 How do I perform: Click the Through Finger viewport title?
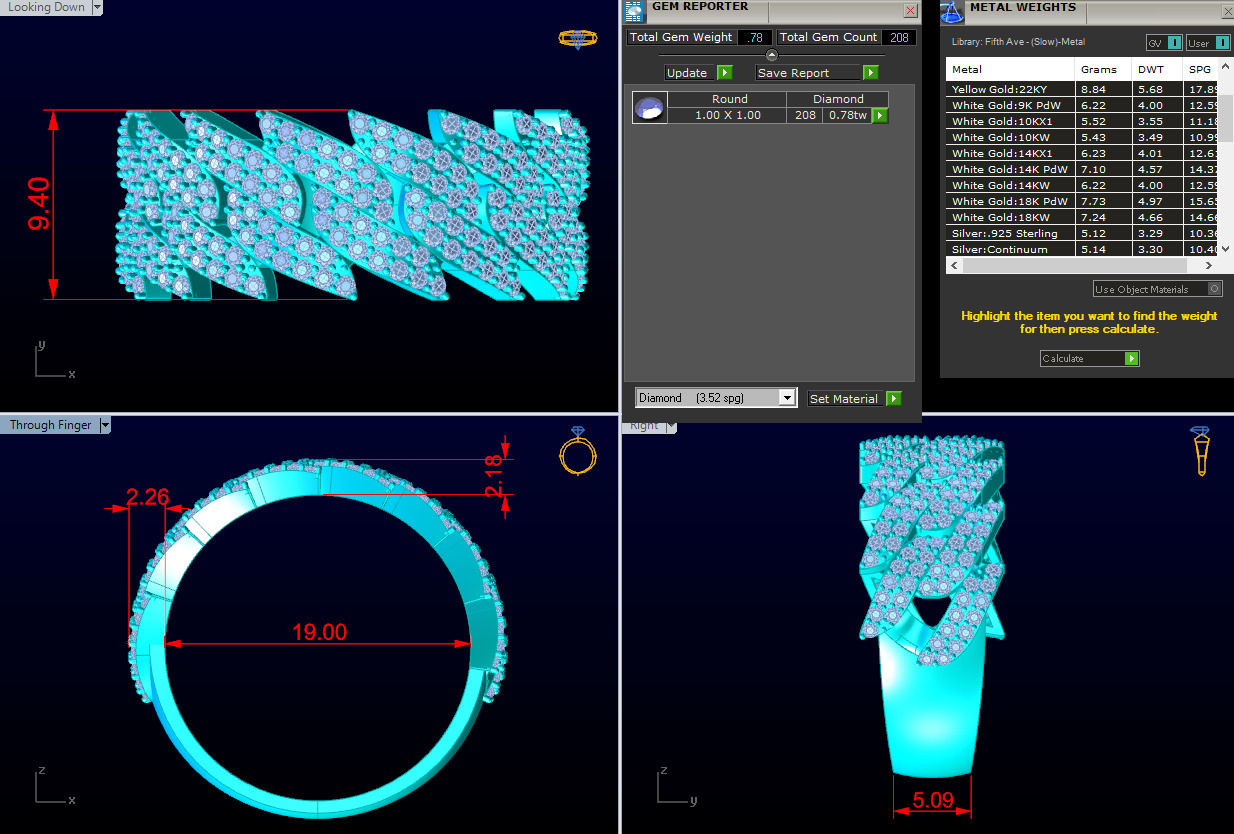[x=50, y=425]
